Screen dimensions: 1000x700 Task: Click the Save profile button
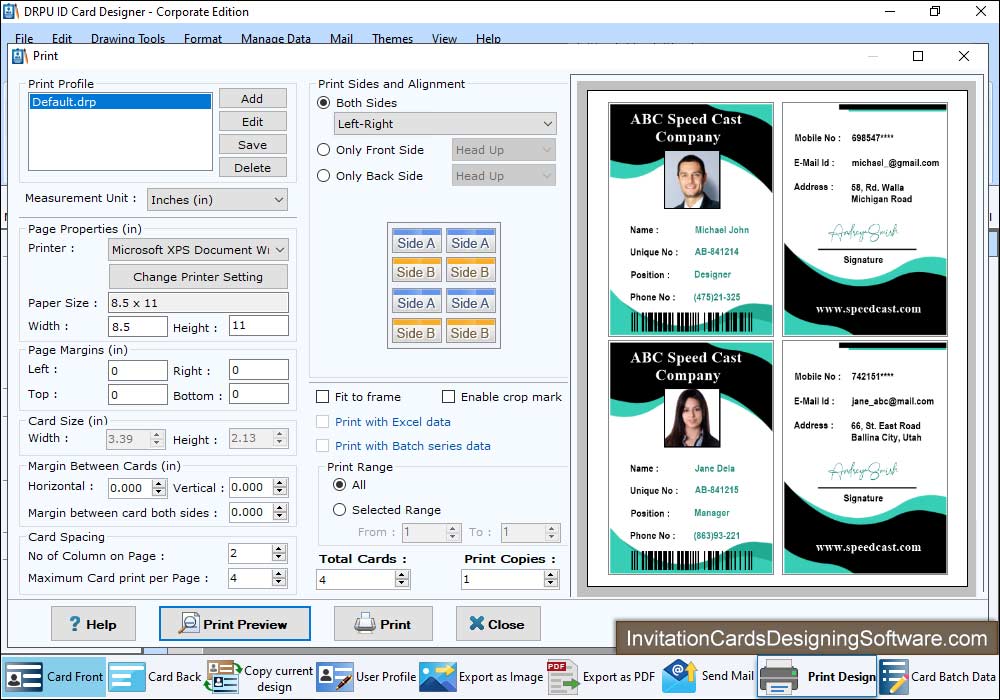tap(253, 144)
